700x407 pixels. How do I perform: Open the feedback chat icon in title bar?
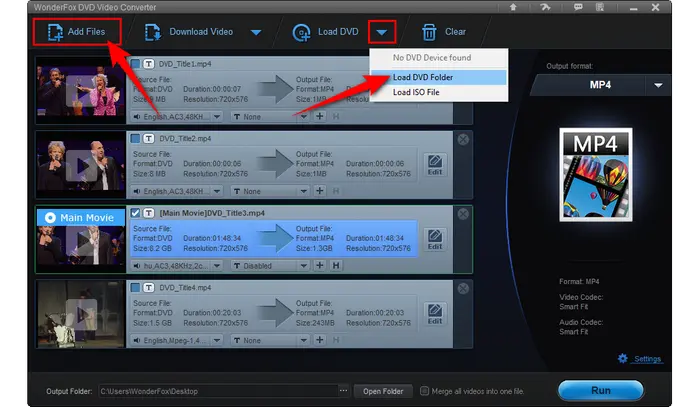[x=578, y=7]
